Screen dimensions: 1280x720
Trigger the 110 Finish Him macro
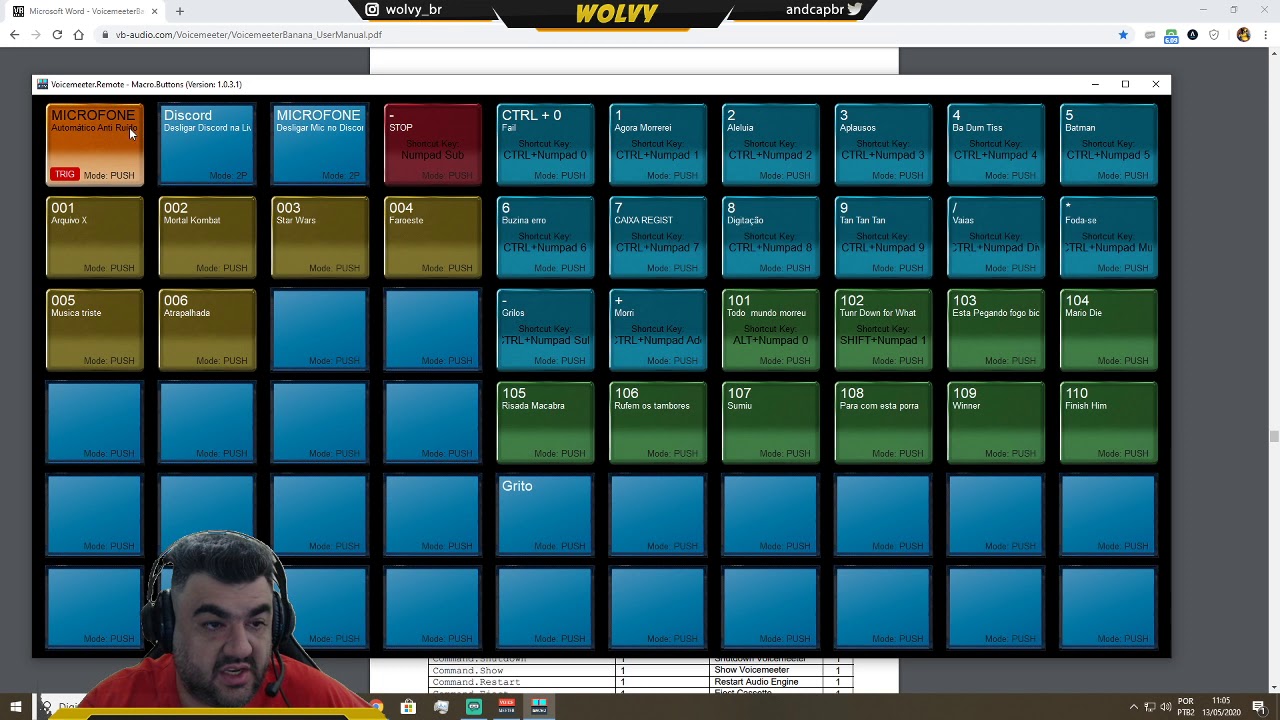click(x=1108, y=422)
